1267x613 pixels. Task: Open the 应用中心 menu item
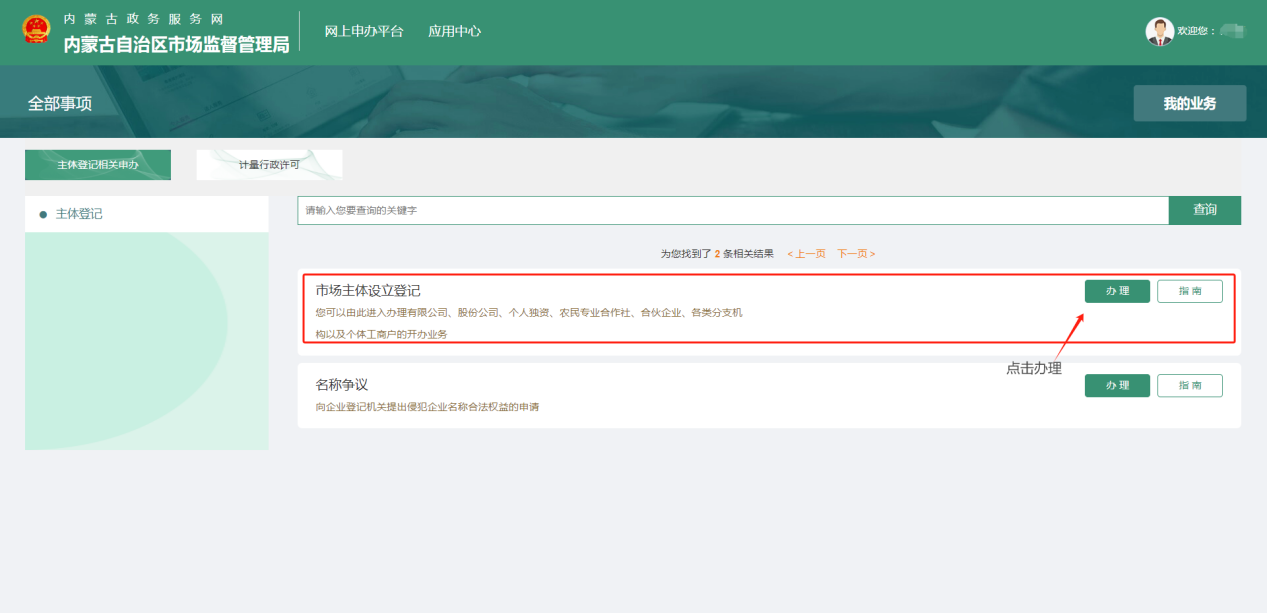[x=454, y=31]
